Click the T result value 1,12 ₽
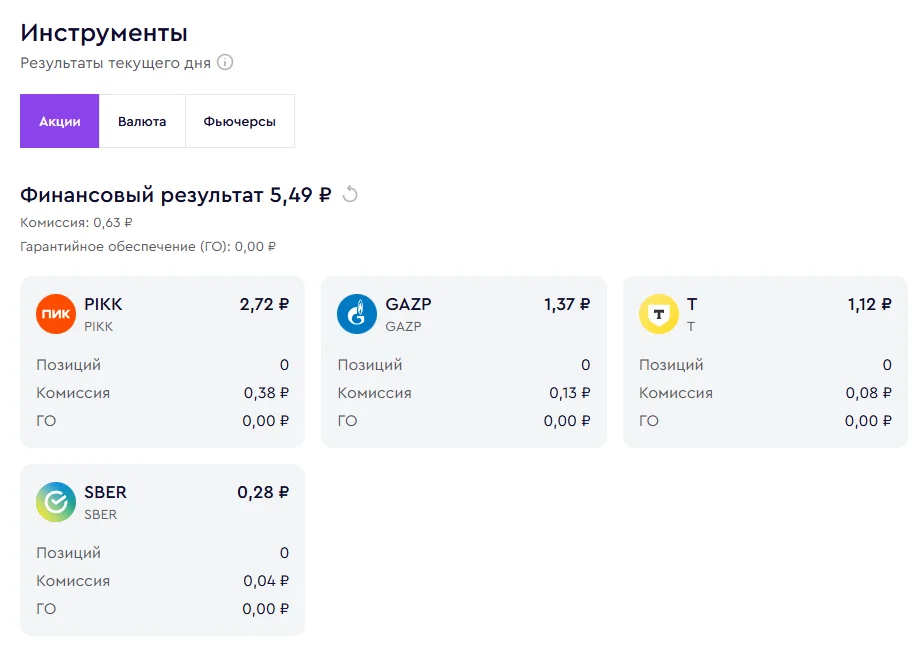 coord(870,305)
